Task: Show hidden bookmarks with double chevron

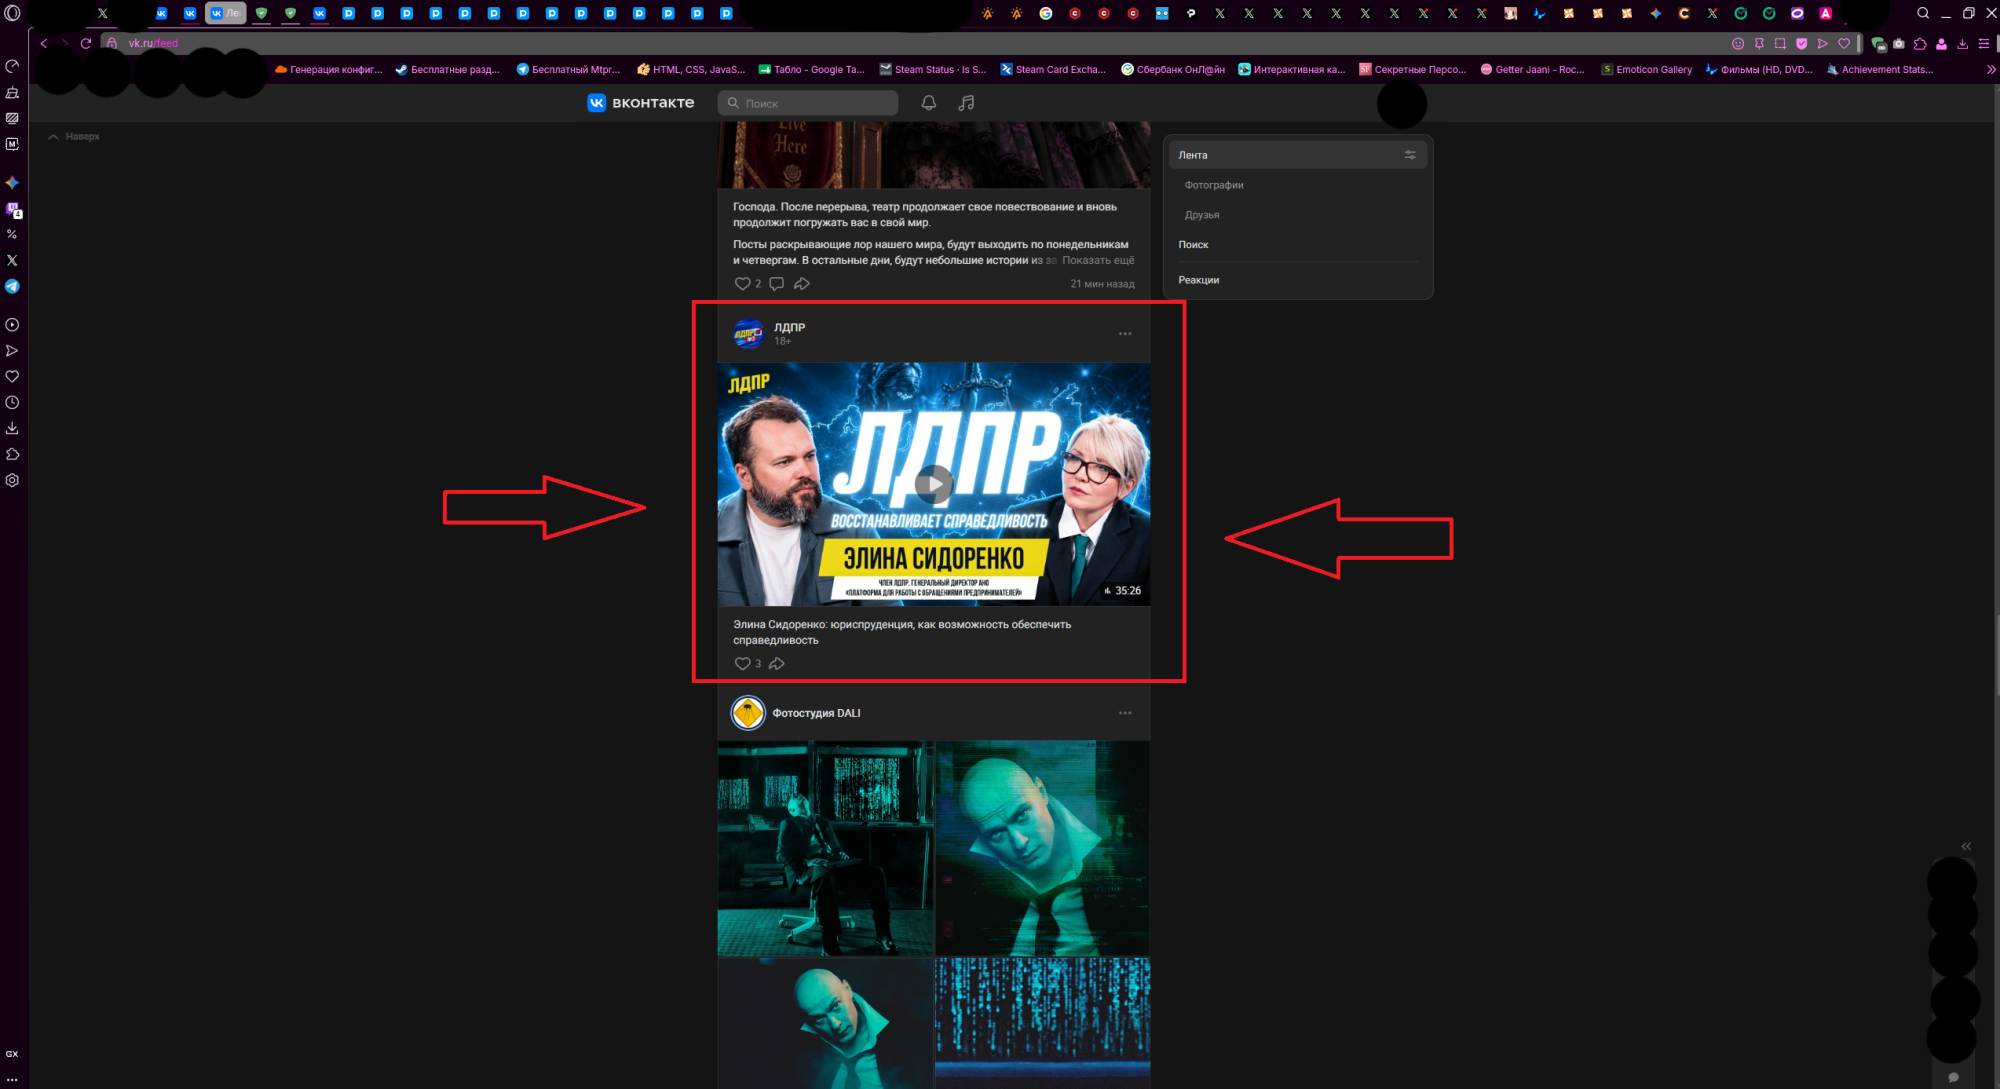Action: pyautogui.click(x=1991, y=70)
